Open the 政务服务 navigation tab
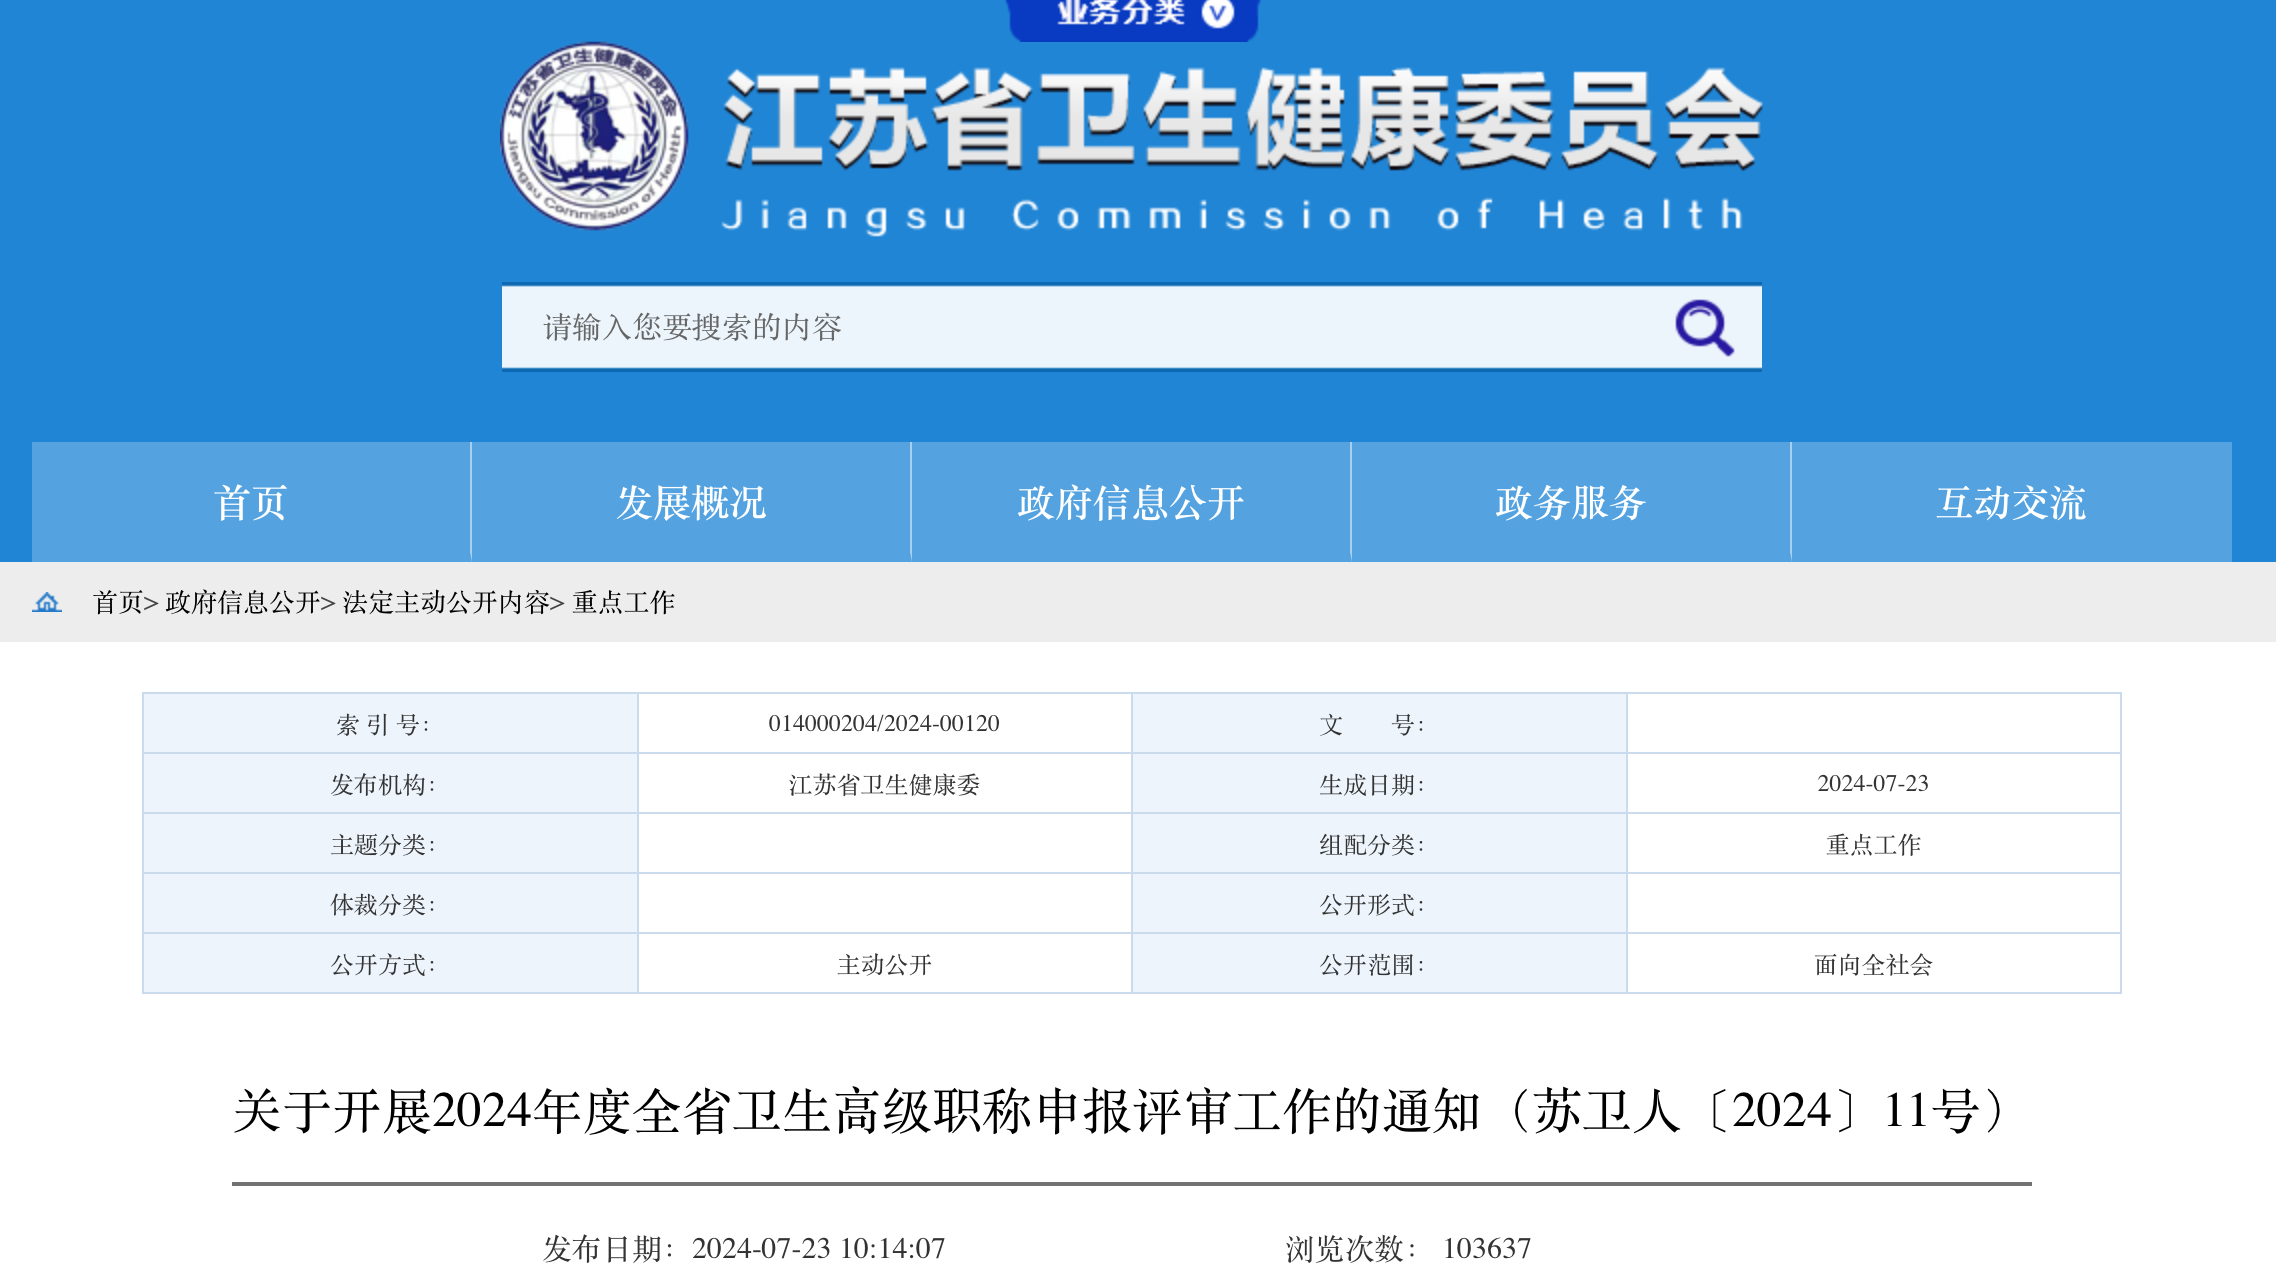The image size is (2276, 1274). tap(1571, 502)
